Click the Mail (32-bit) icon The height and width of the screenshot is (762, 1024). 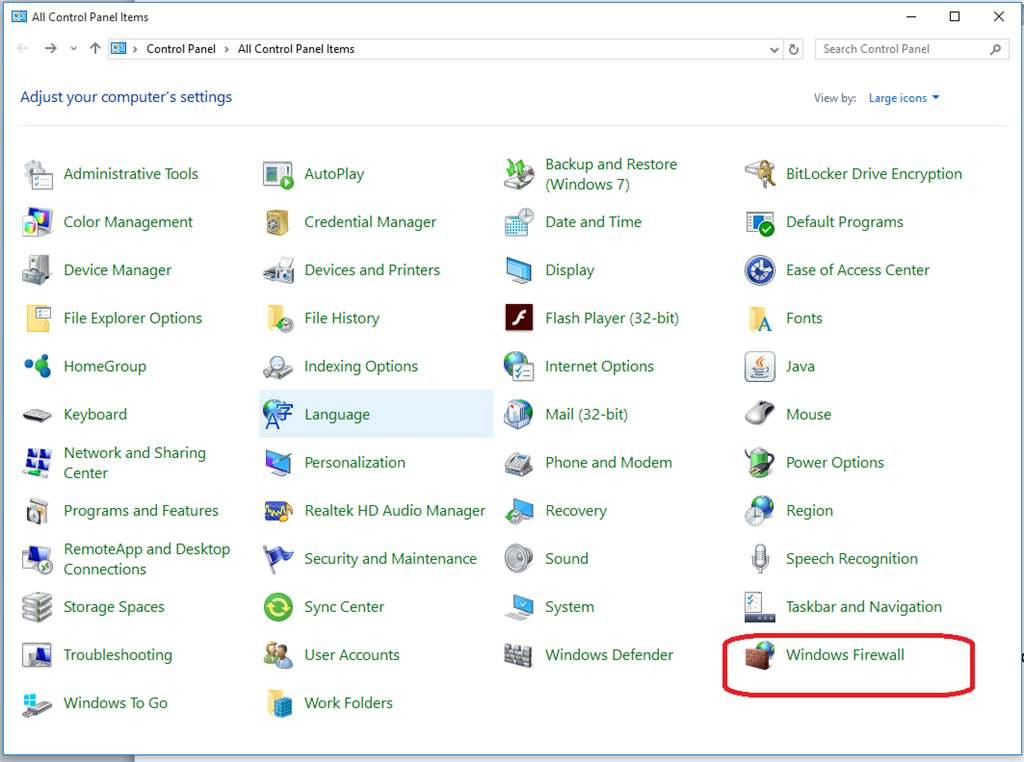pos(519,415)
